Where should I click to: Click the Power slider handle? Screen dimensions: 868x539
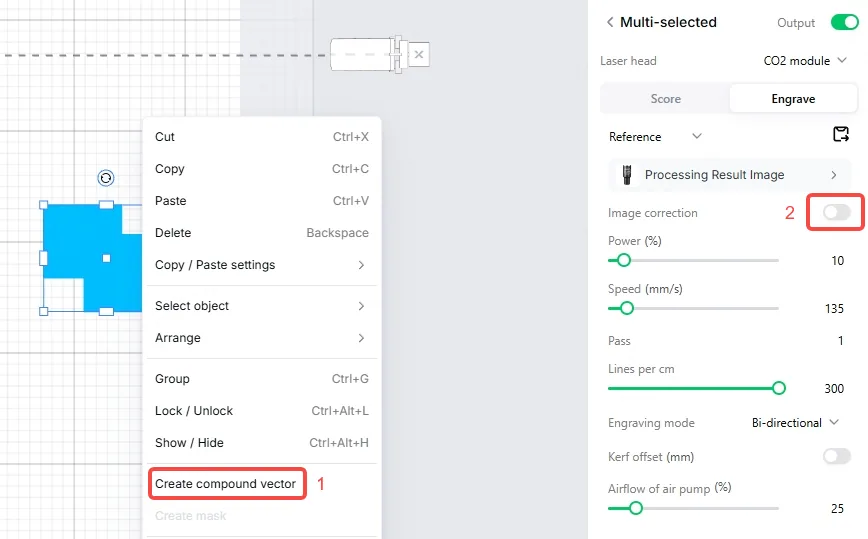pos(624,260)
